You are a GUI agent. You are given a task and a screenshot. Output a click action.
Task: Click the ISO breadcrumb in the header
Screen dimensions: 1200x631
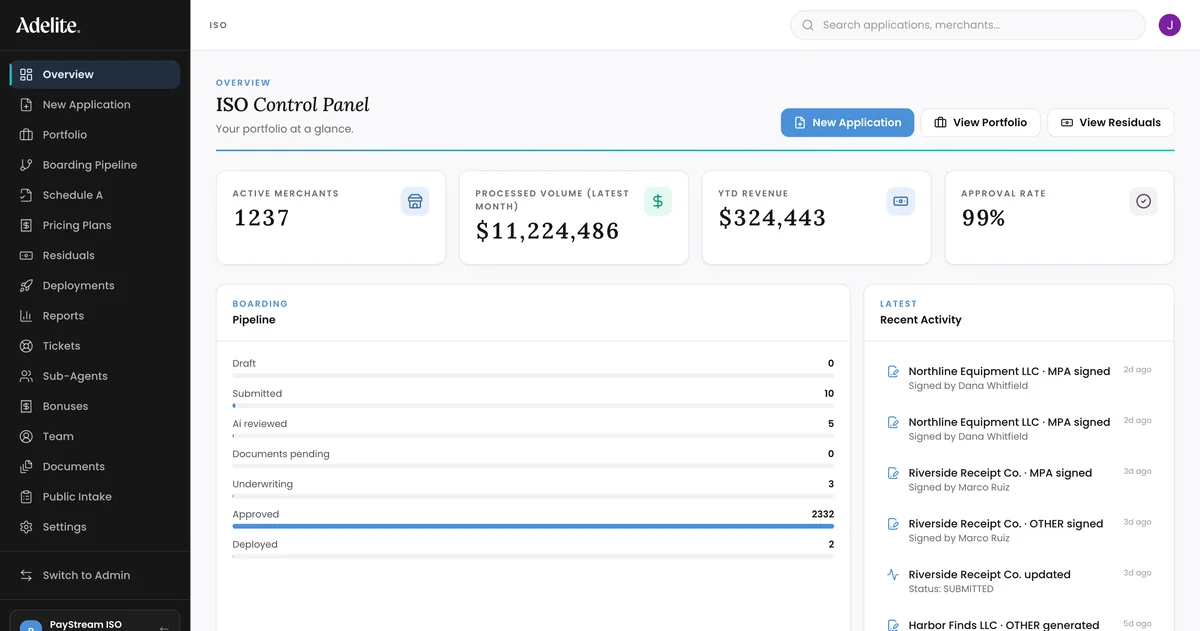tap(218, 25)
